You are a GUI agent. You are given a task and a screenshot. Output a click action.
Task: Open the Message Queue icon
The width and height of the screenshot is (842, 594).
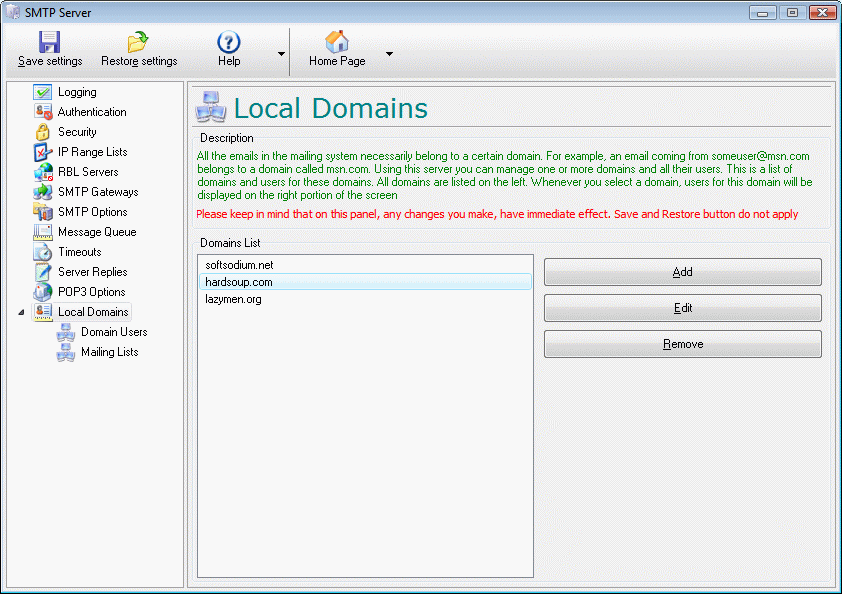tap(43, 231)
